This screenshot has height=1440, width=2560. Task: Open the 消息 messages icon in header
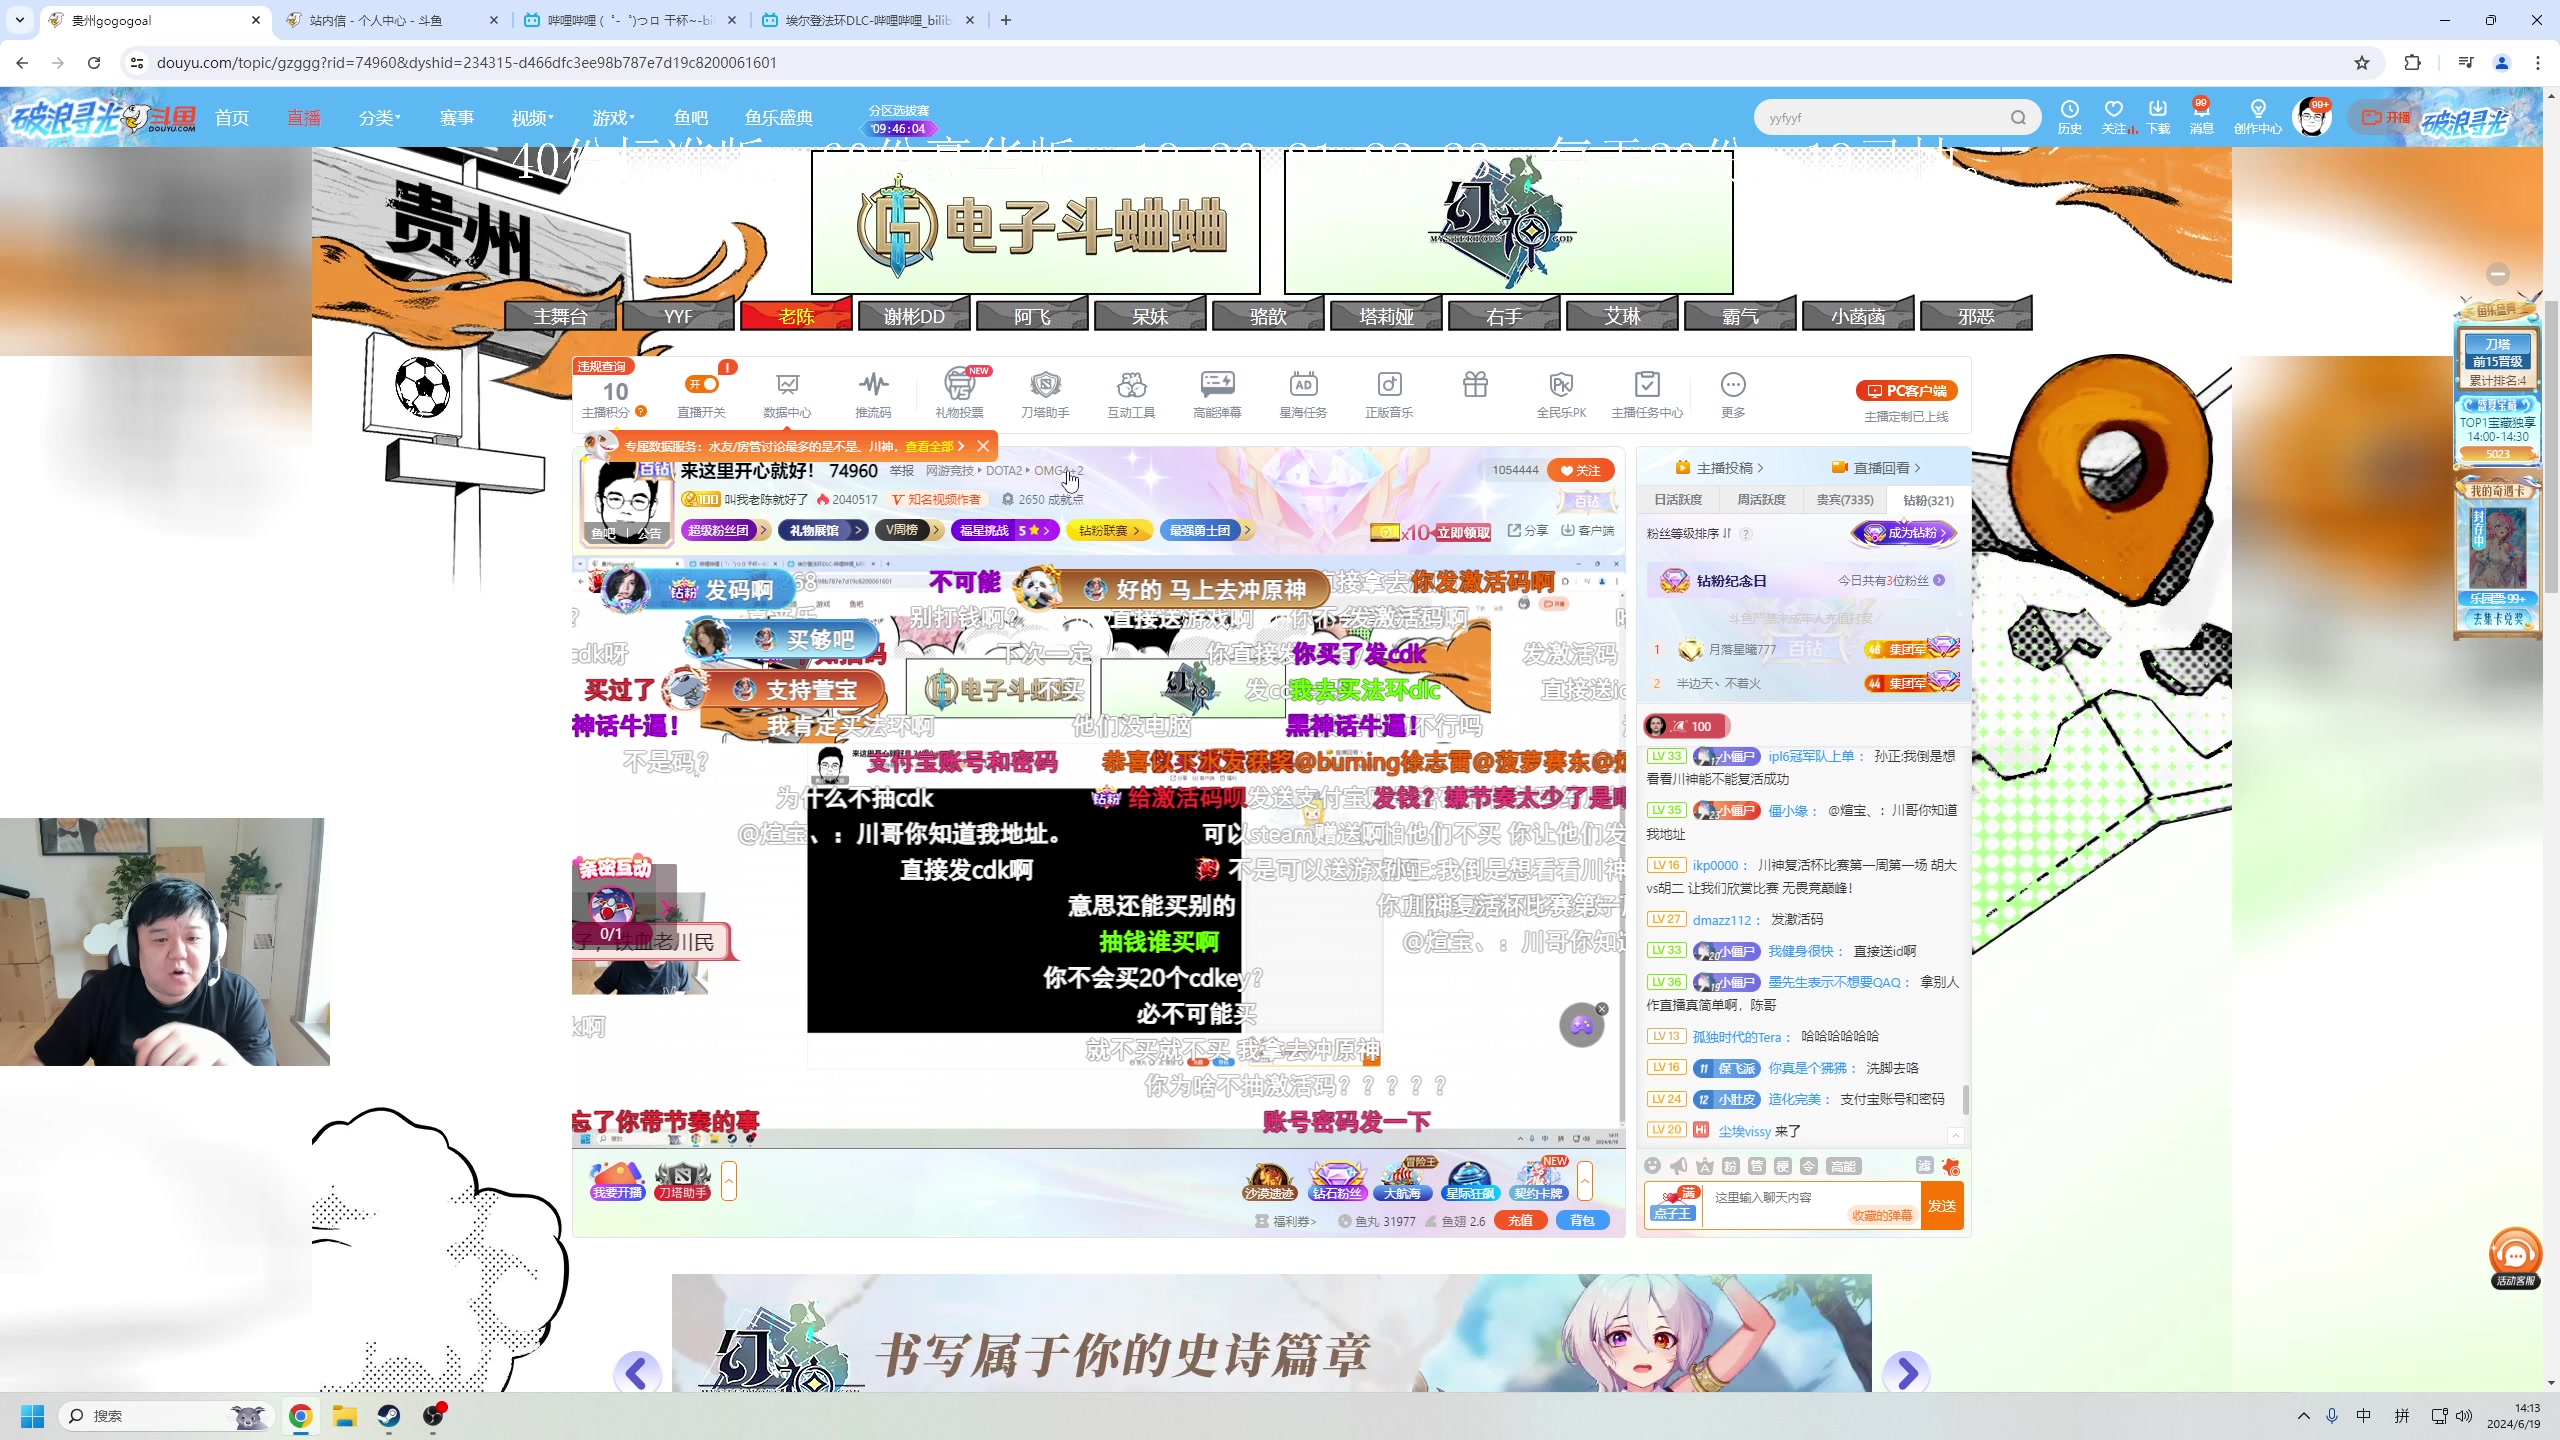pos(2201,117)
